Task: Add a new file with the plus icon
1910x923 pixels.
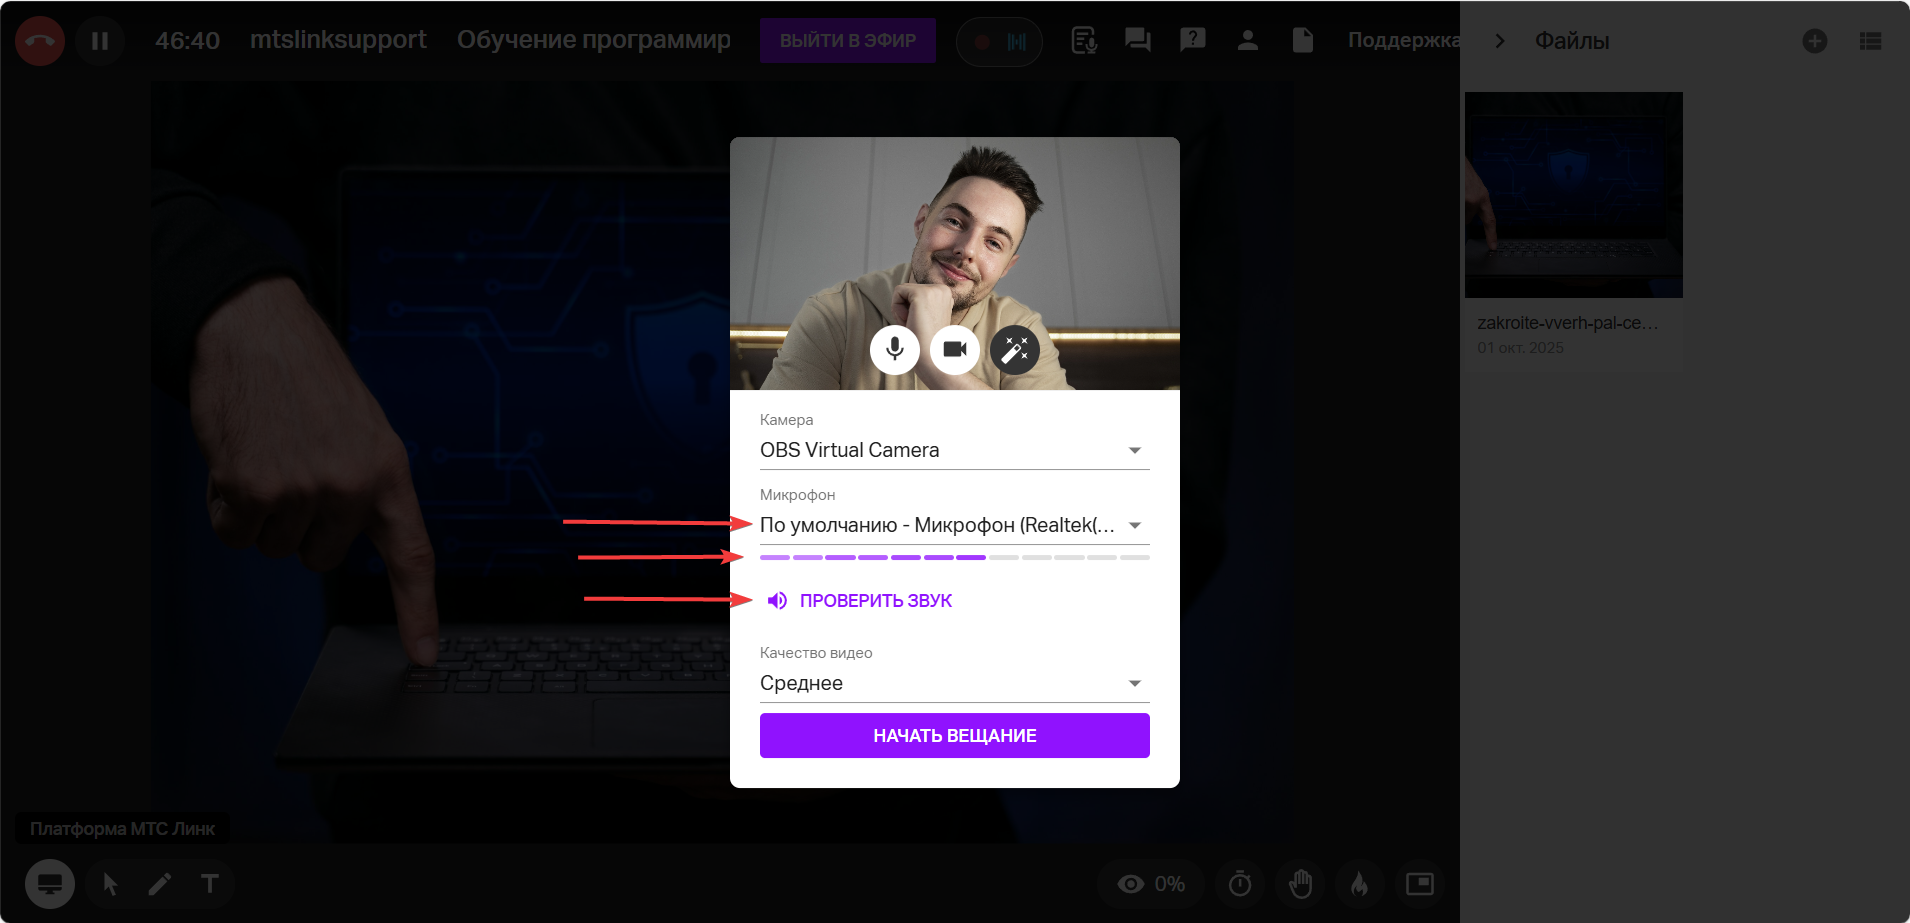Action: click(x=1815, y=41)
